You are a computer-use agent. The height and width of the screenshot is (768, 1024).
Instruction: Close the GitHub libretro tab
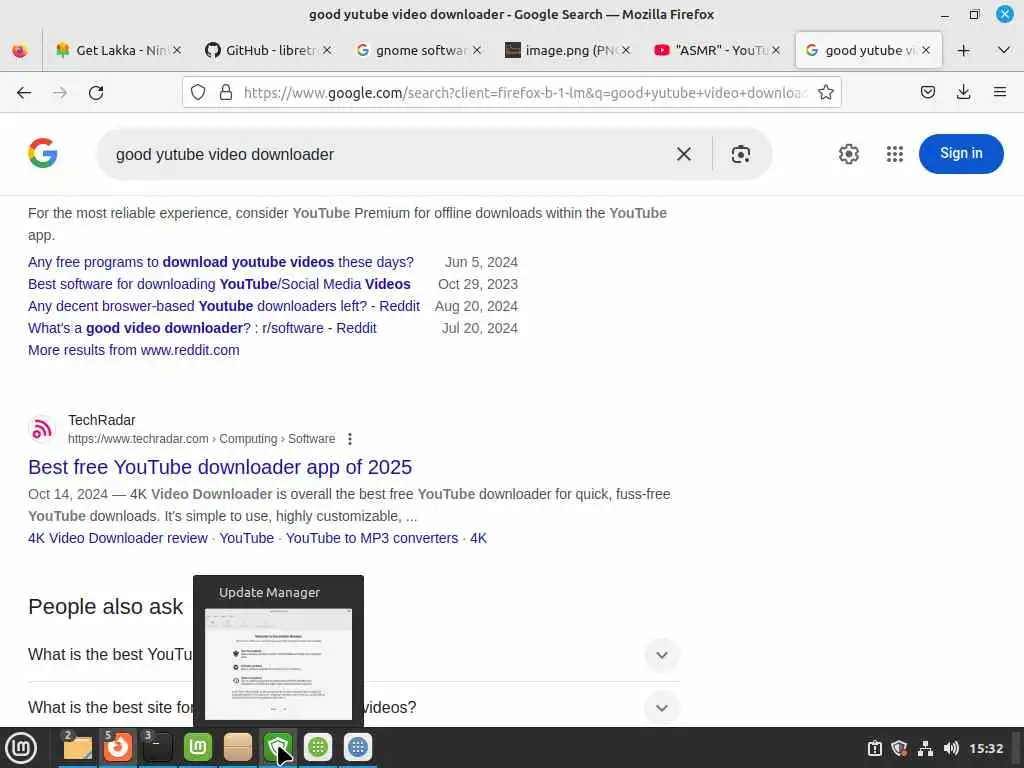coord(327,50)
